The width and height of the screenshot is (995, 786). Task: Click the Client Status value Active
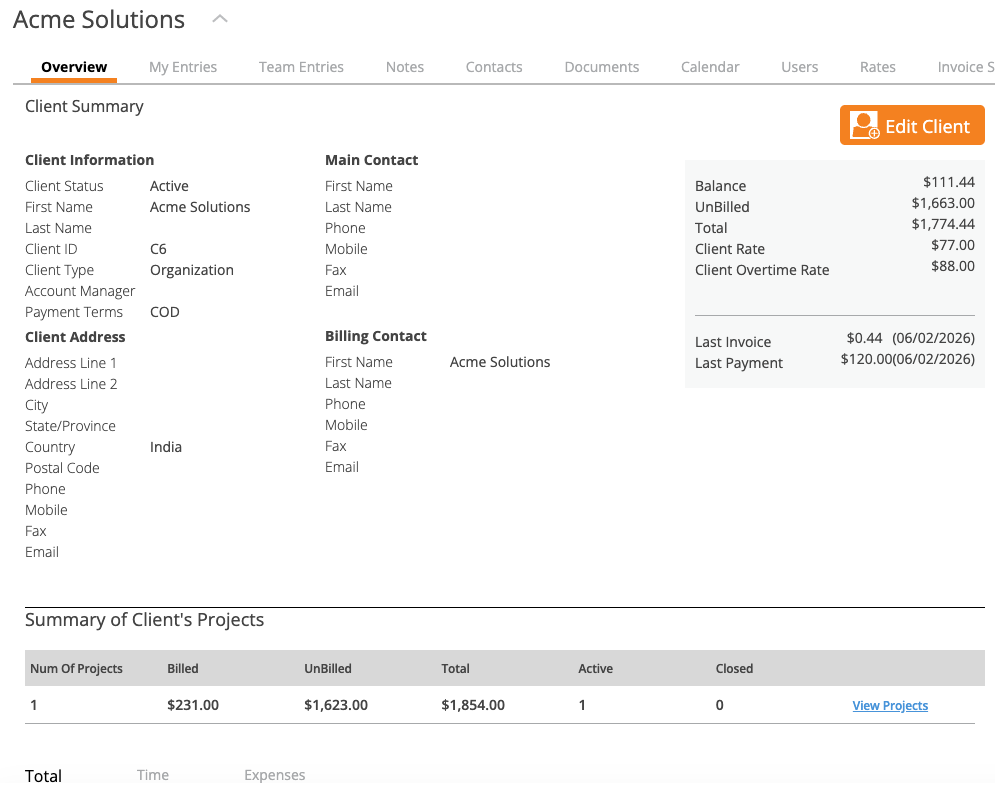tap(169, 186)
